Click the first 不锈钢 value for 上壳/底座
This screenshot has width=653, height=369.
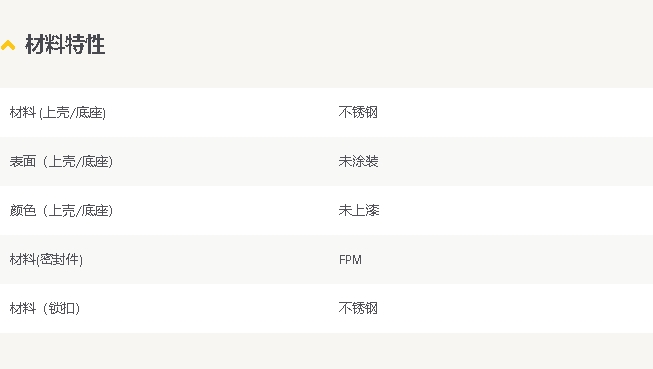click(358, 112)
